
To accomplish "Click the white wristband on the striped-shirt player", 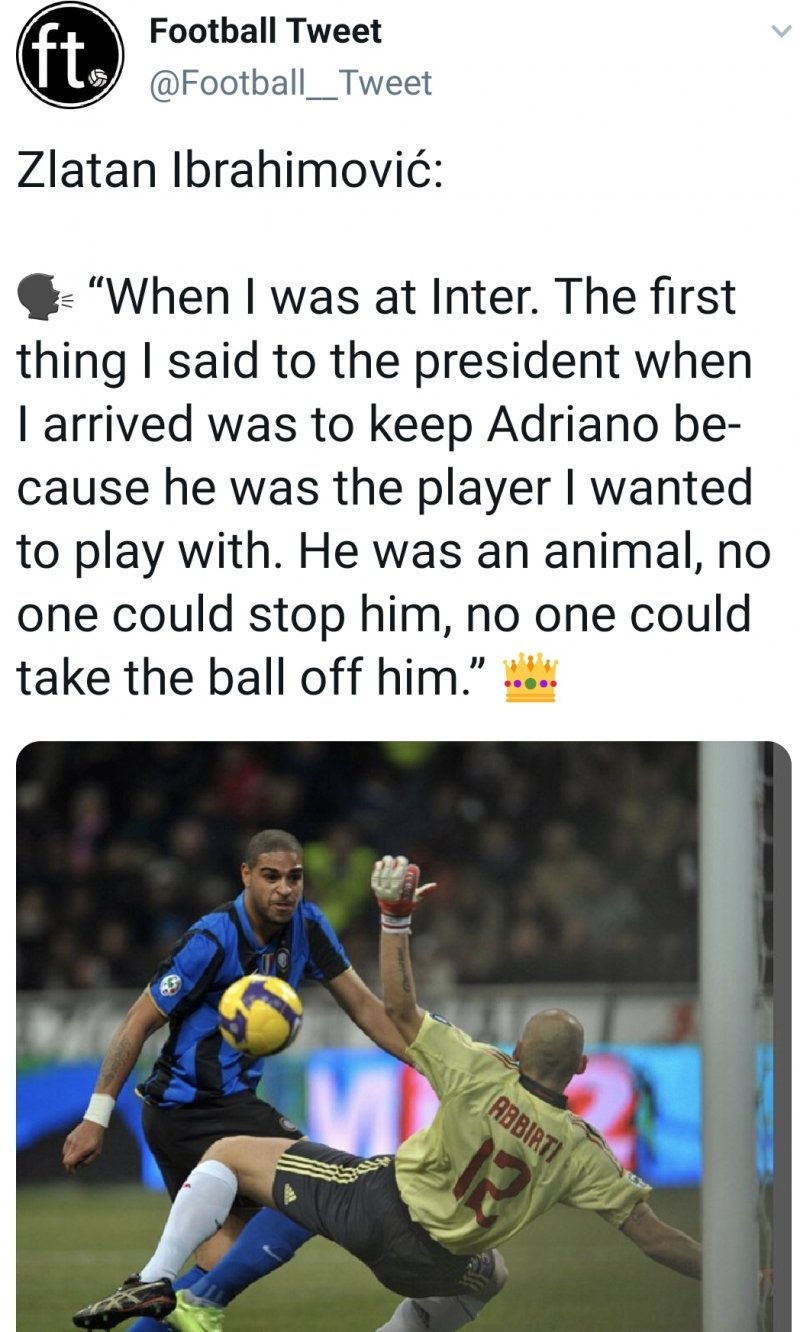I will tap(99, 1110).
